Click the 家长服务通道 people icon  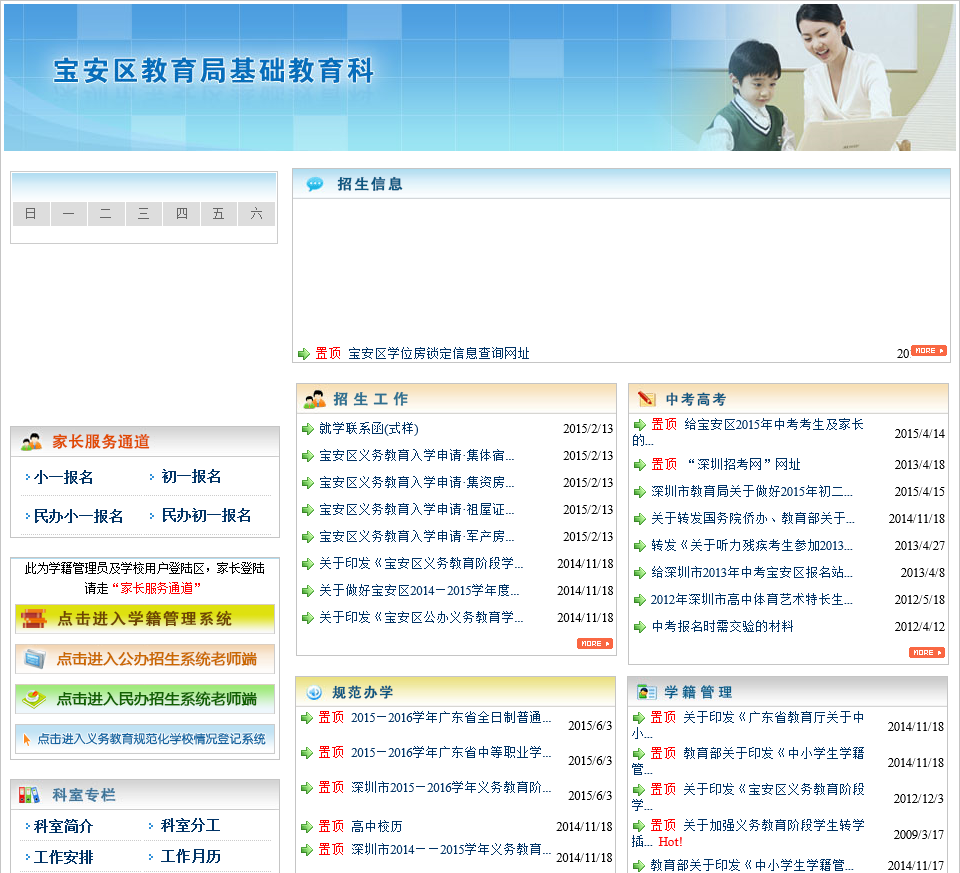coord(31,441)
